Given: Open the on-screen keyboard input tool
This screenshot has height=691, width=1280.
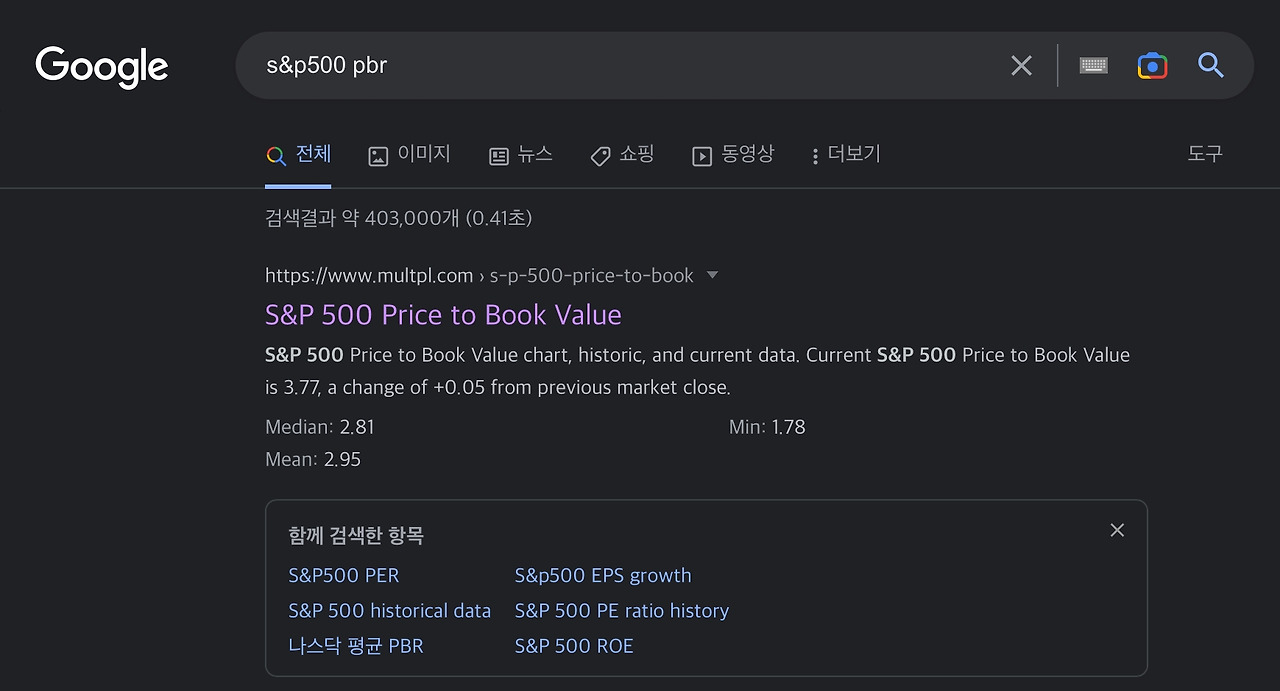Looking at the screenshot, I should (x=1093, y=66).
